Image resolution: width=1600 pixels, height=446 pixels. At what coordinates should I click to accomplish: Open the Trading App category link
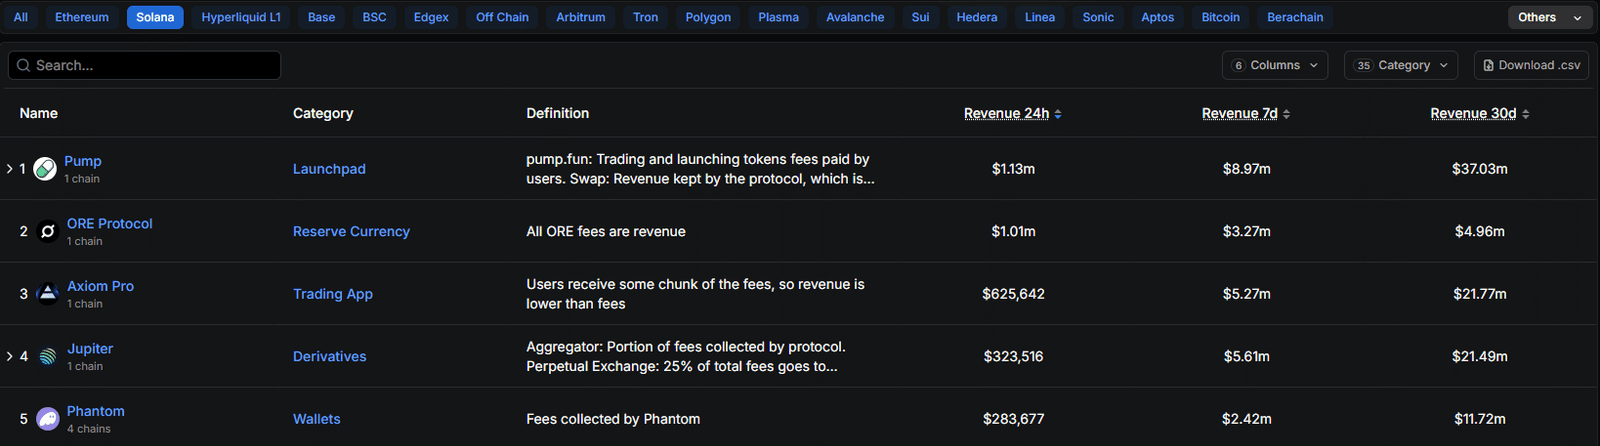(x=333, y=294)
